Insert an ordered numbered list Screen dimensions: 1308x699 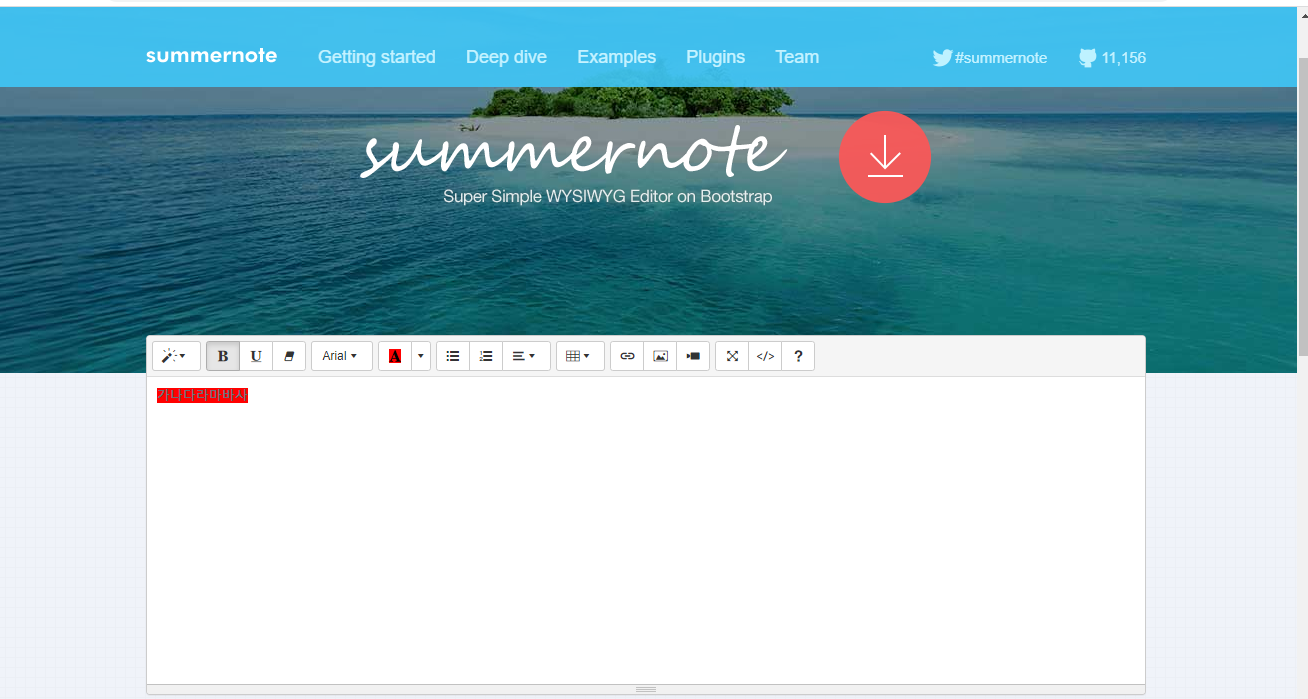point(486,356)
